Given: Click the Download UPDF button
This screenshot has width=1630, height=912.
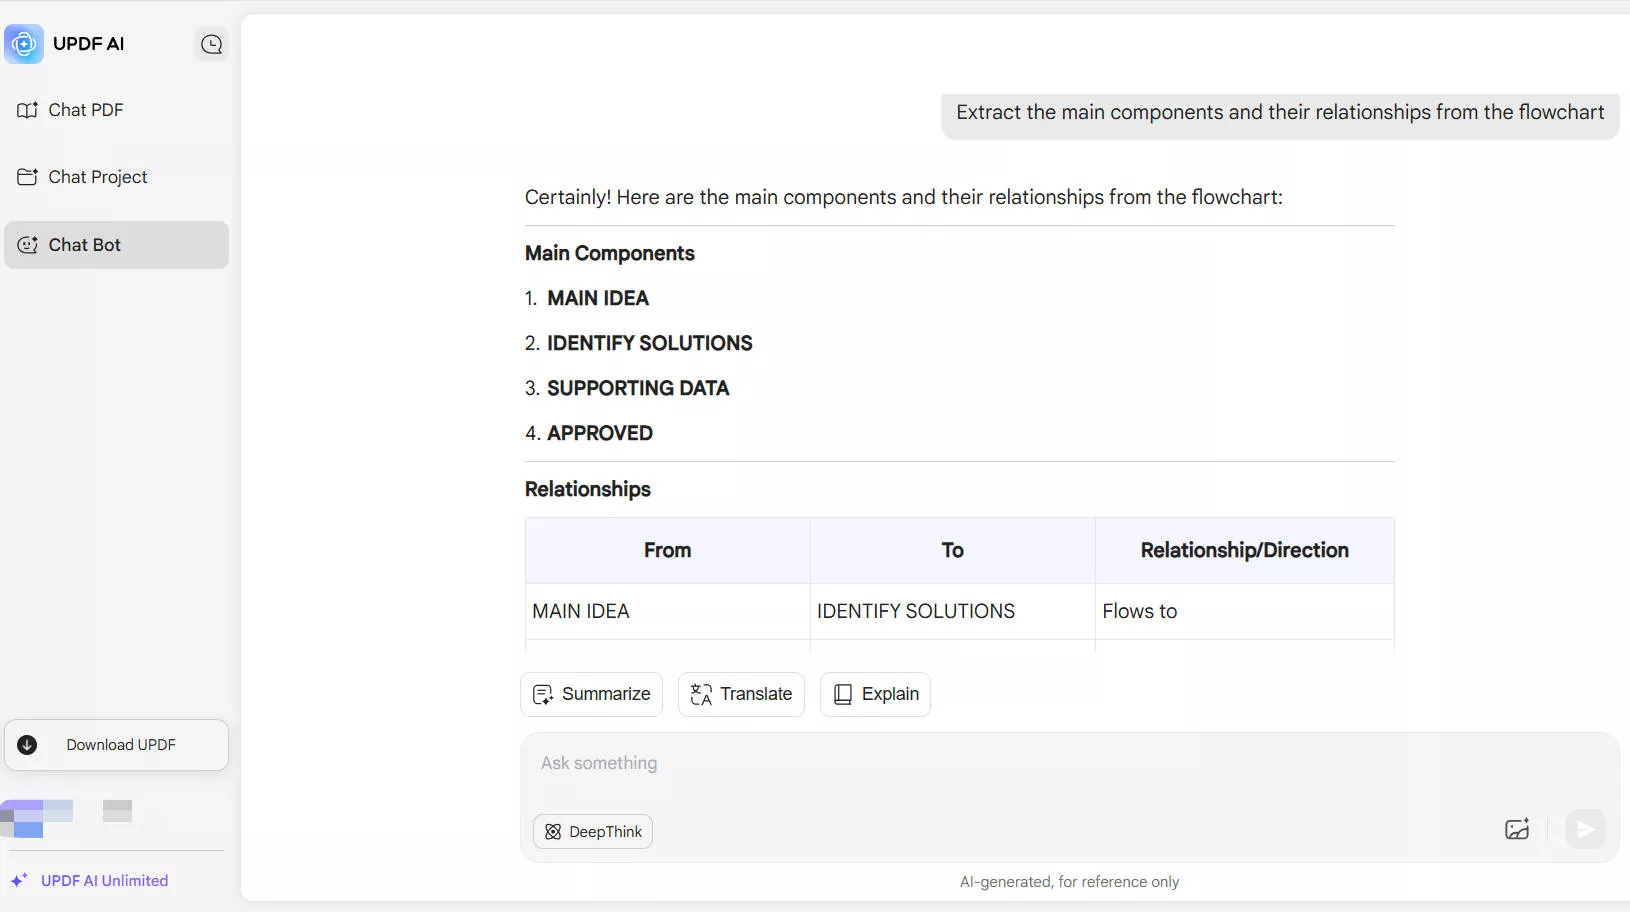Looking at the screenshot, I should tap(116, 745).
